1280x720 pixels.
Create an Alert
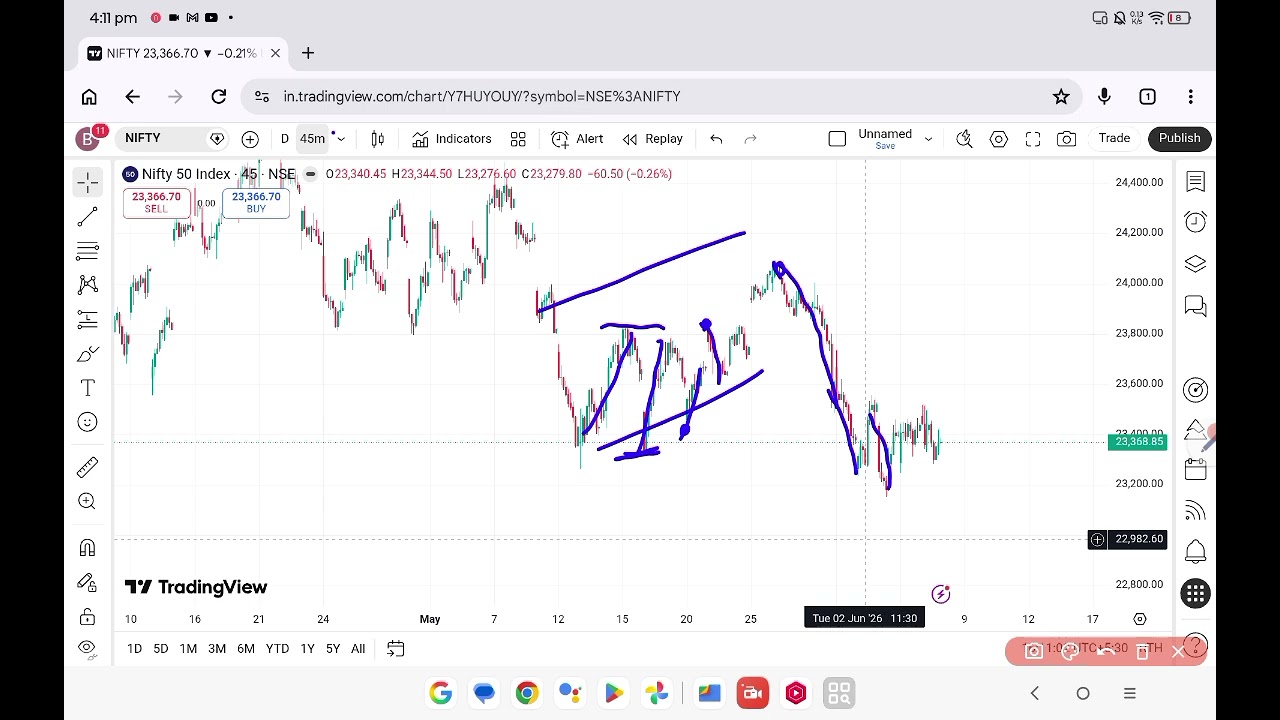click(577, 139)
